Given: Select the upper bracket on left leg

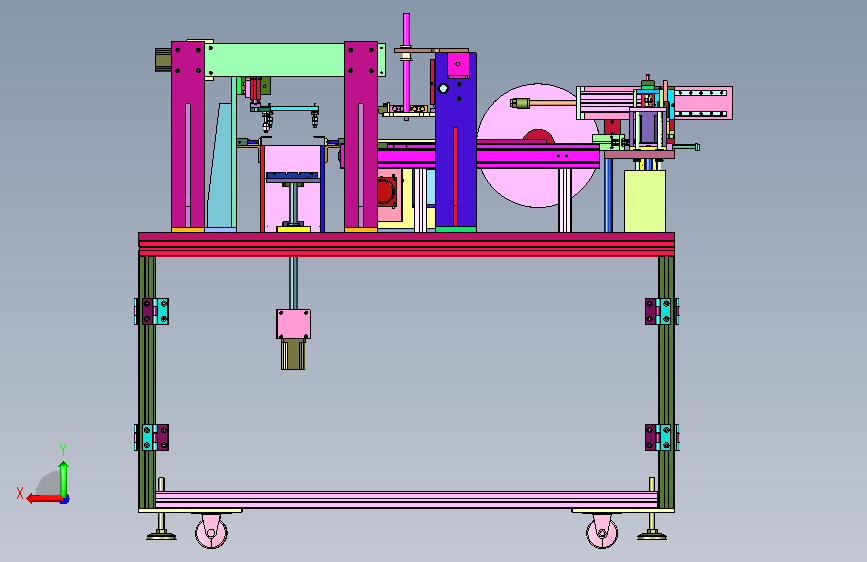Looking at the screenshot, I should coord(152,311).
